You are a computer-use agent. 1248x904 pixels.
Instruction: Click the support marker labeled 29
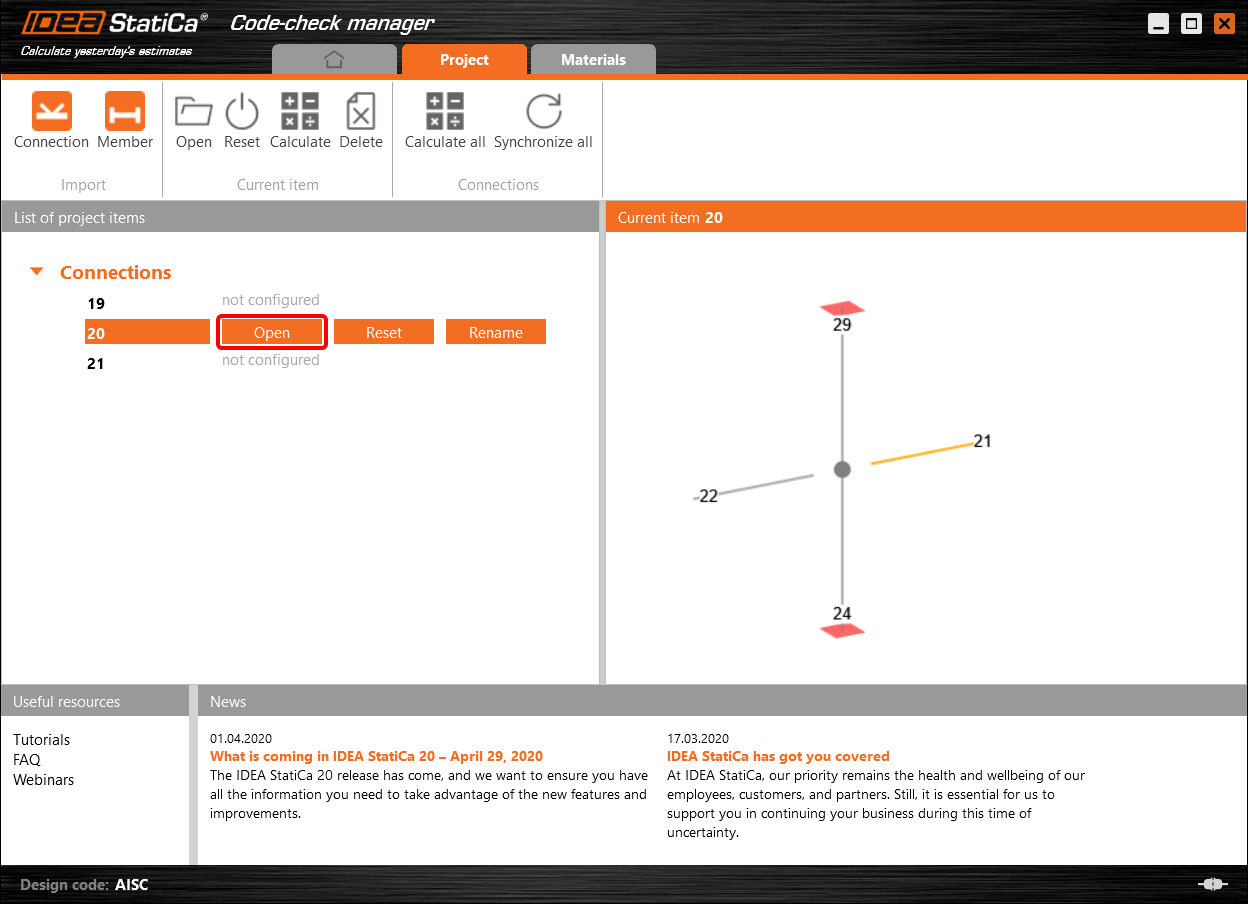coord(842,308)
